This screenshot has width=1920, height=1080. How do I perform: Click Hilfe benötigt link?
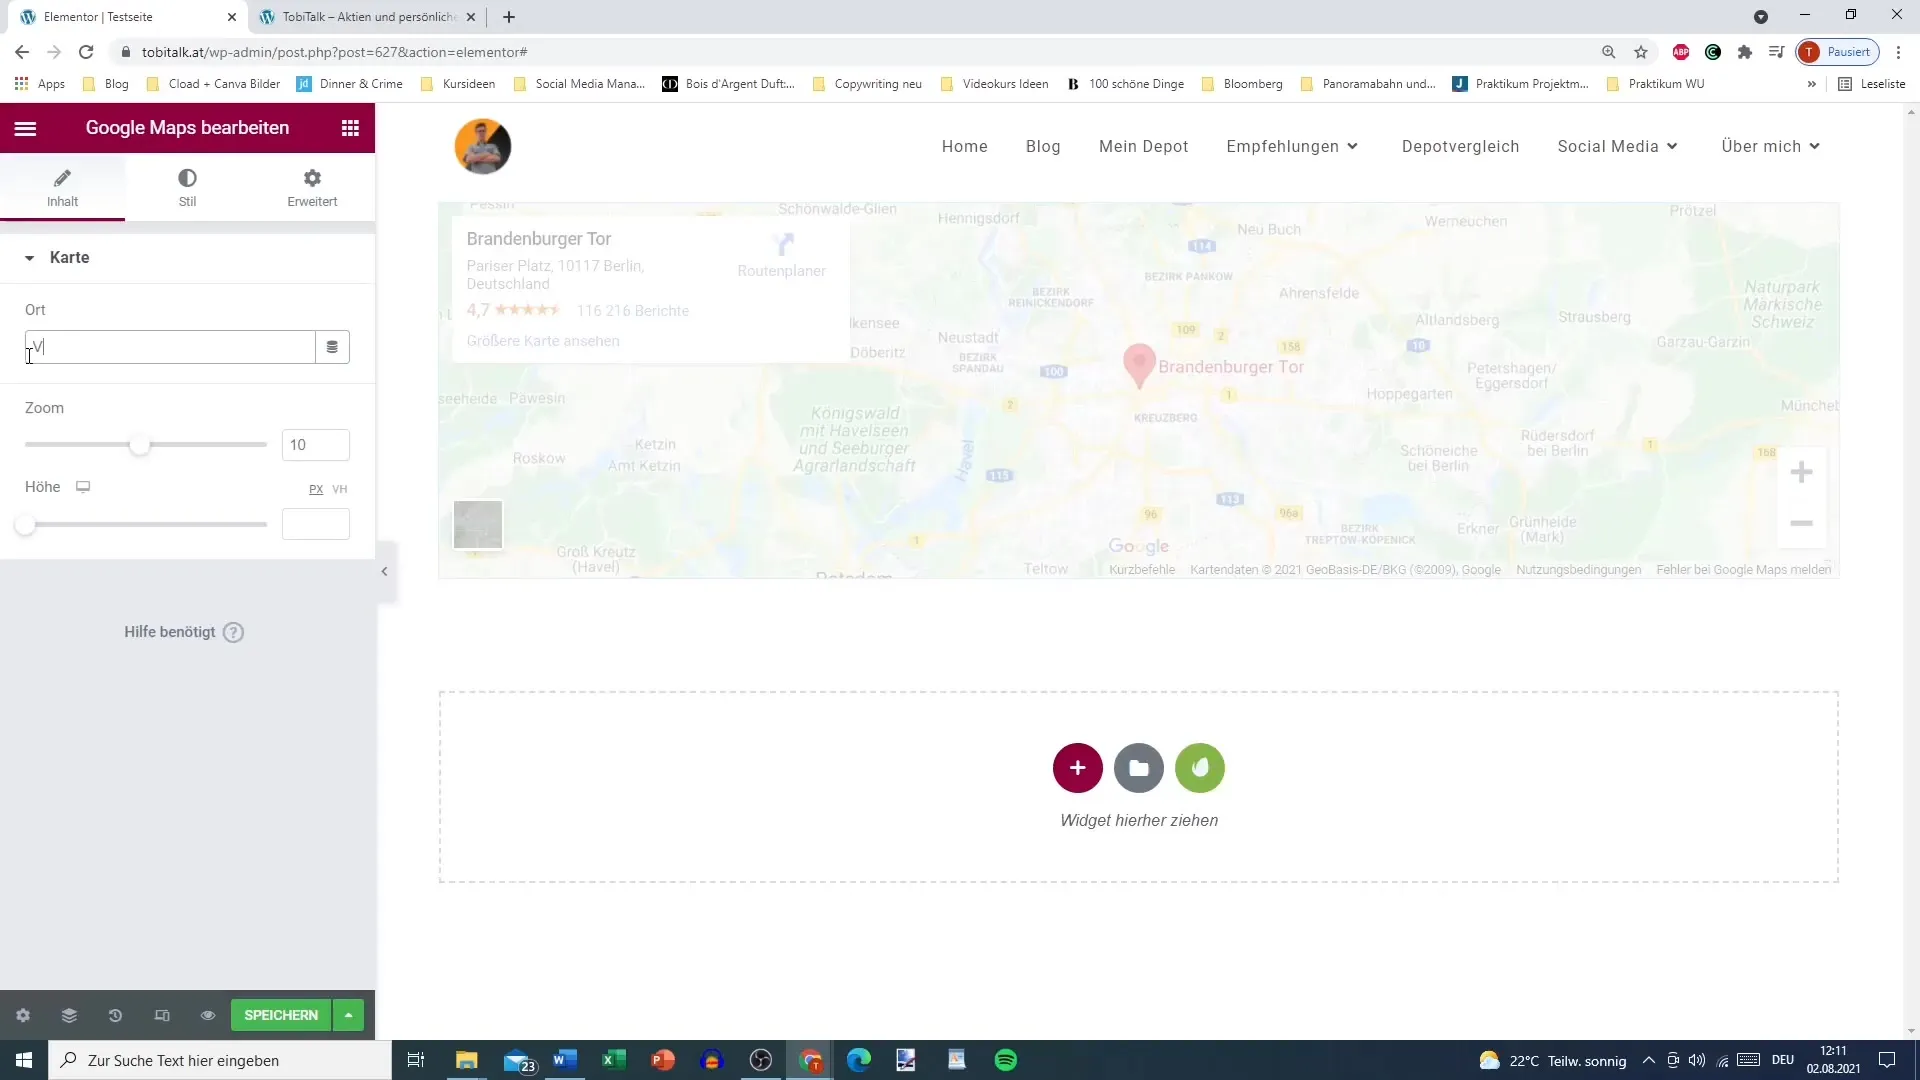(x=170, y=632)
